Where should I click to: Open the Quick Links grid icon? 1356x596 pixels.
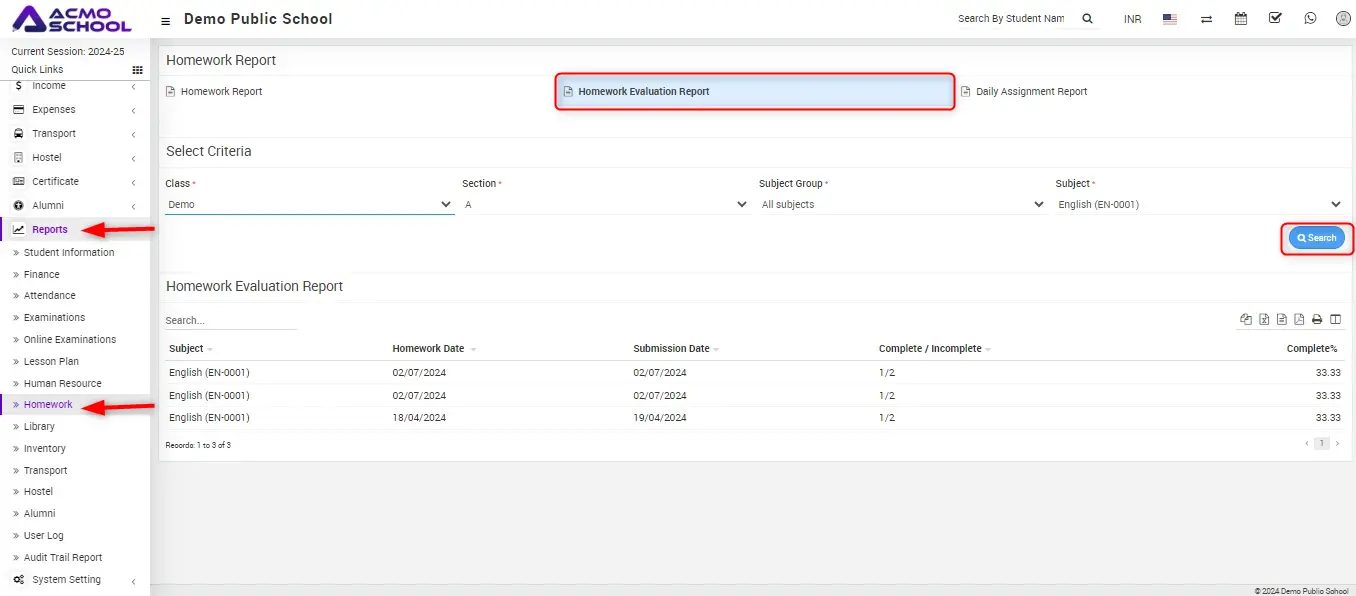137,70
